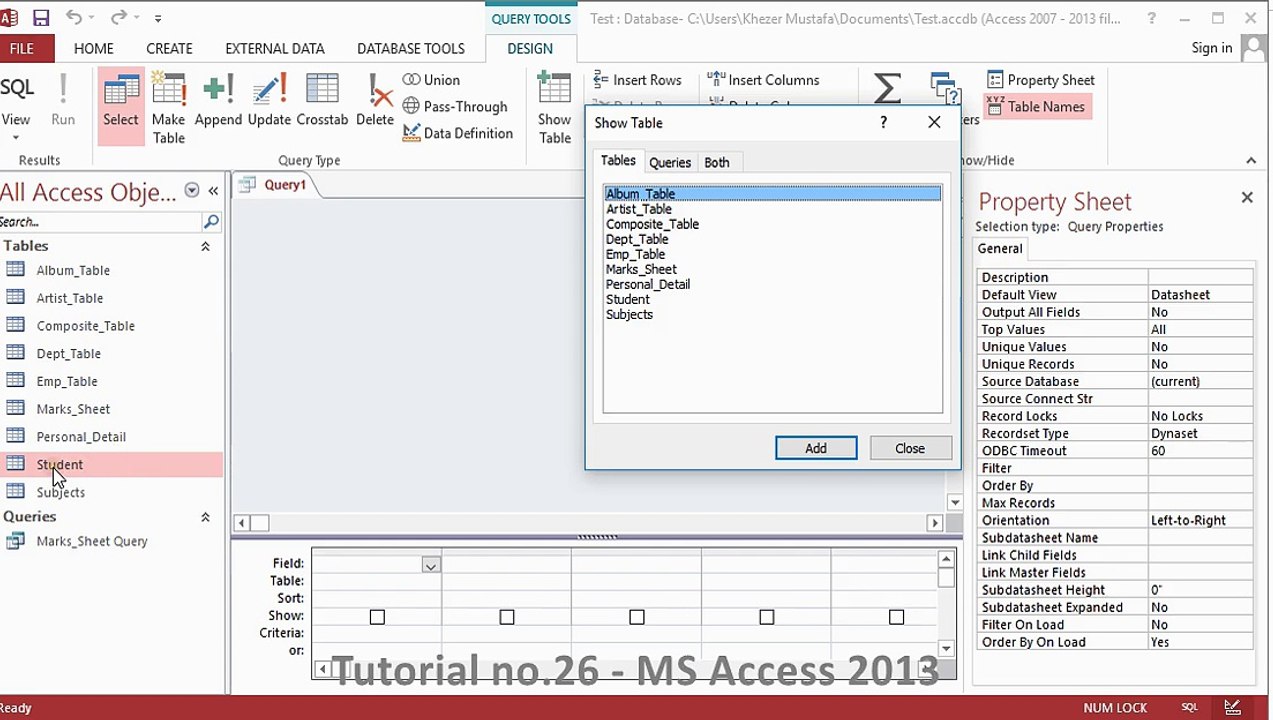Click the search magnifier in navigation pane
1273x720 pixels.
coord(211,222)
